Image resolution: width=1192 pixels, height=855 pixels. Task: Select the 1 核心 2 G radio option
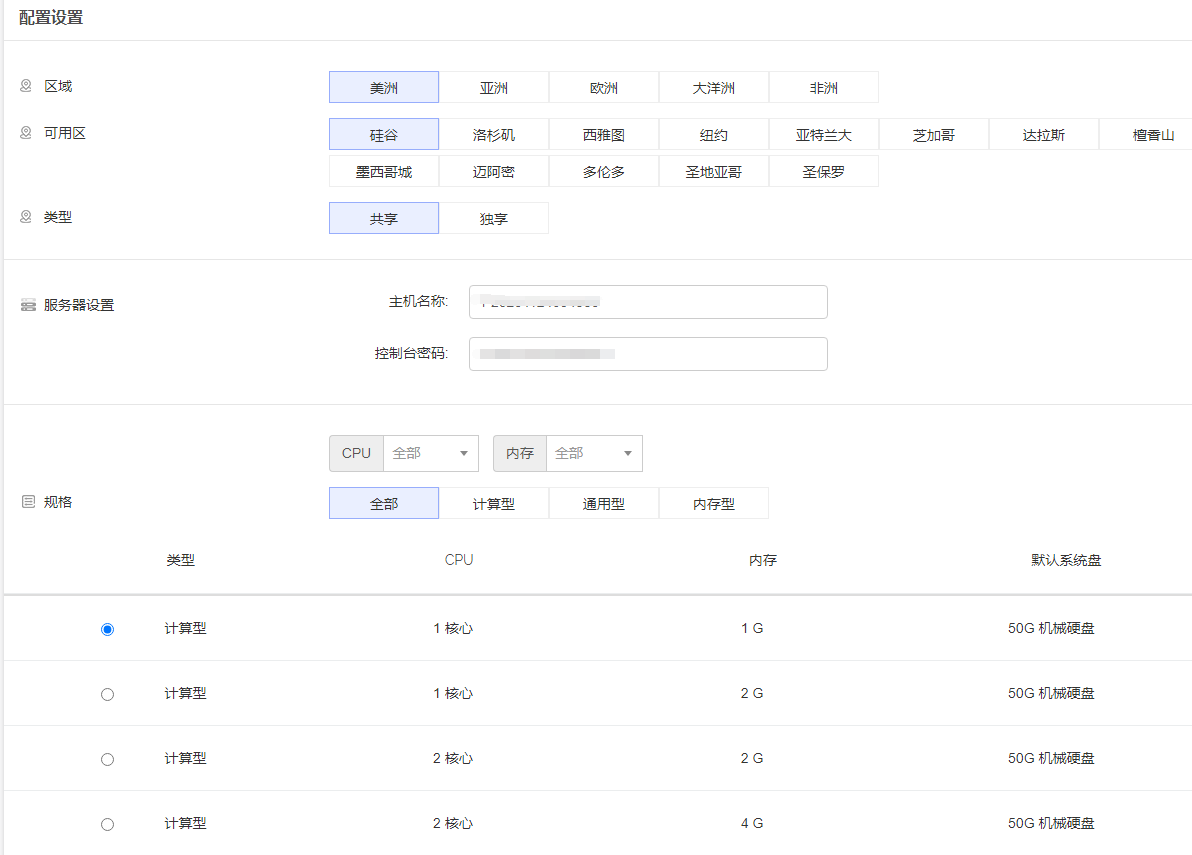click(108, 694)
